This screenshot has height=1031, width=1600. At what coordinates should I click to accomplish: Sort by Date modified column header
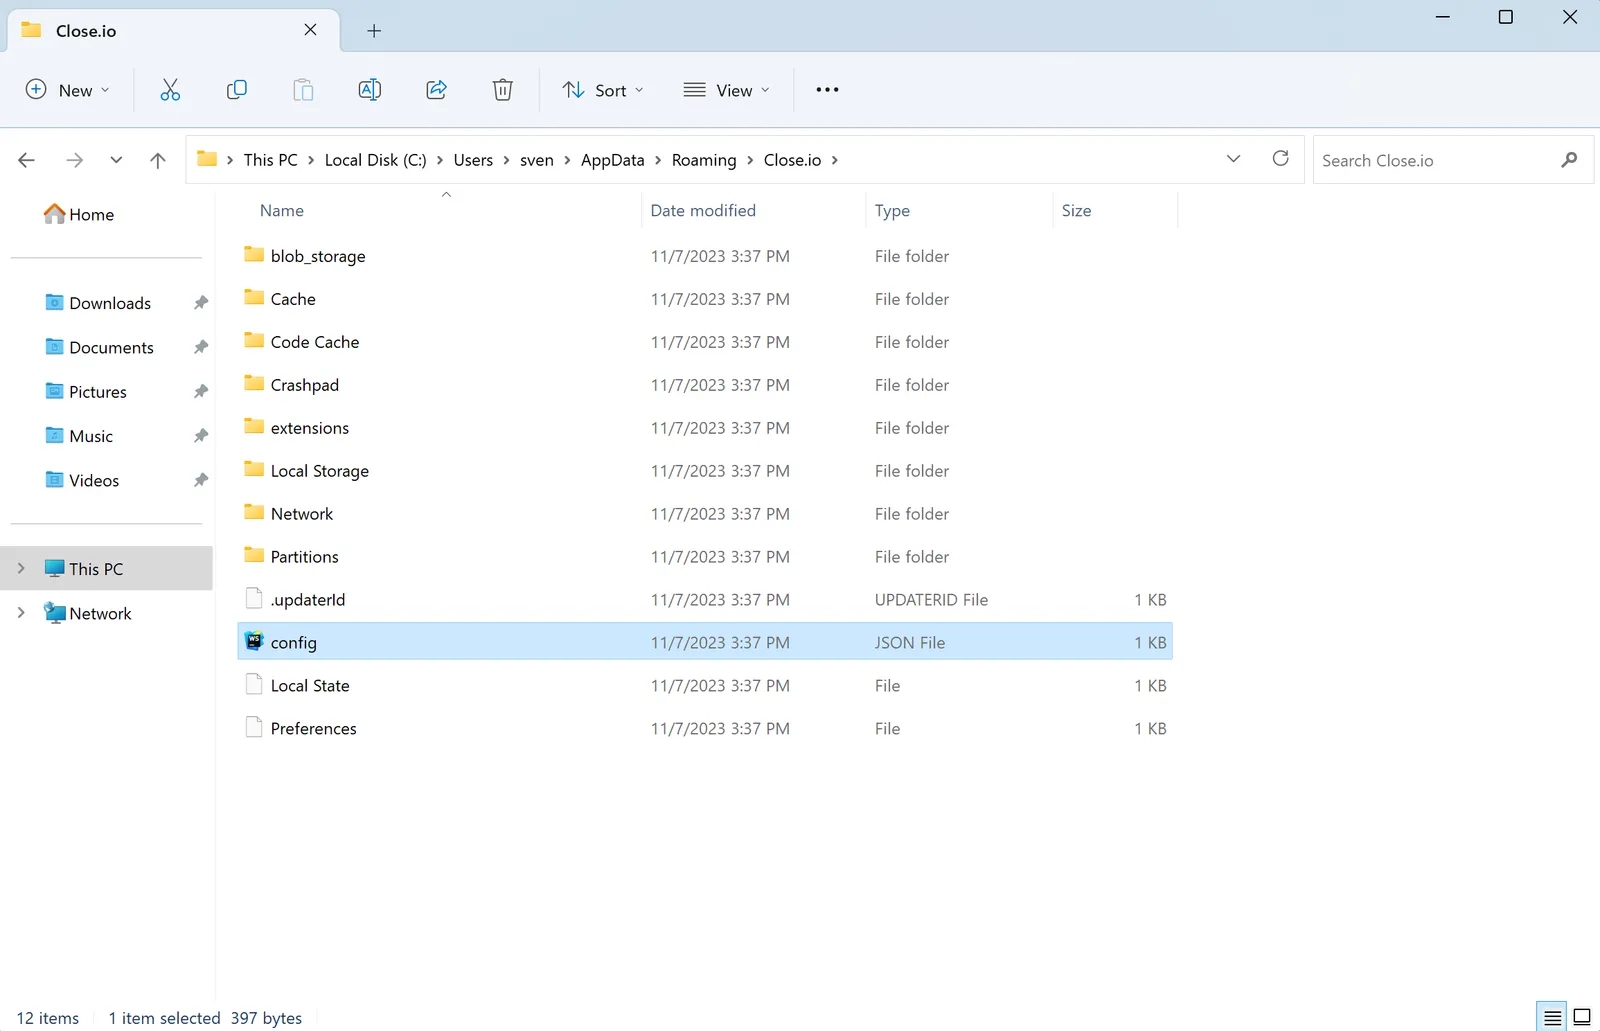click(703, 211)
